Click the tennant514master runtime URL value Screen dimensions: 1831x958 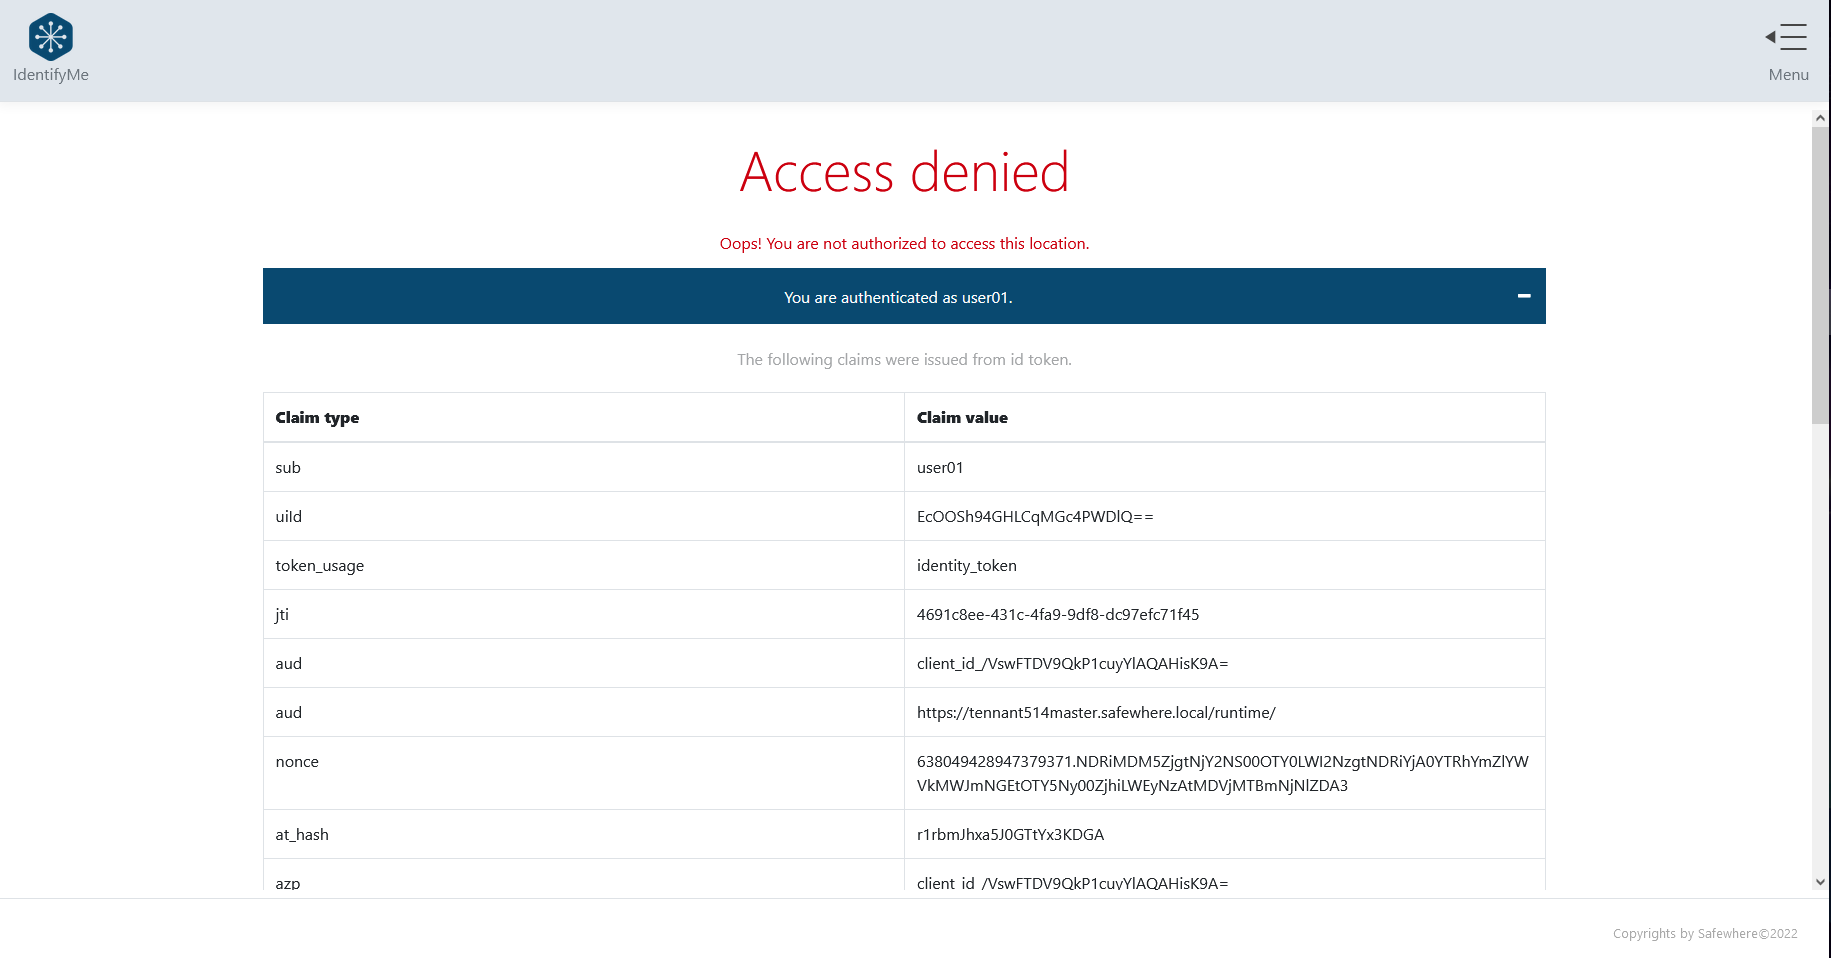click(x=1096, y=713)
